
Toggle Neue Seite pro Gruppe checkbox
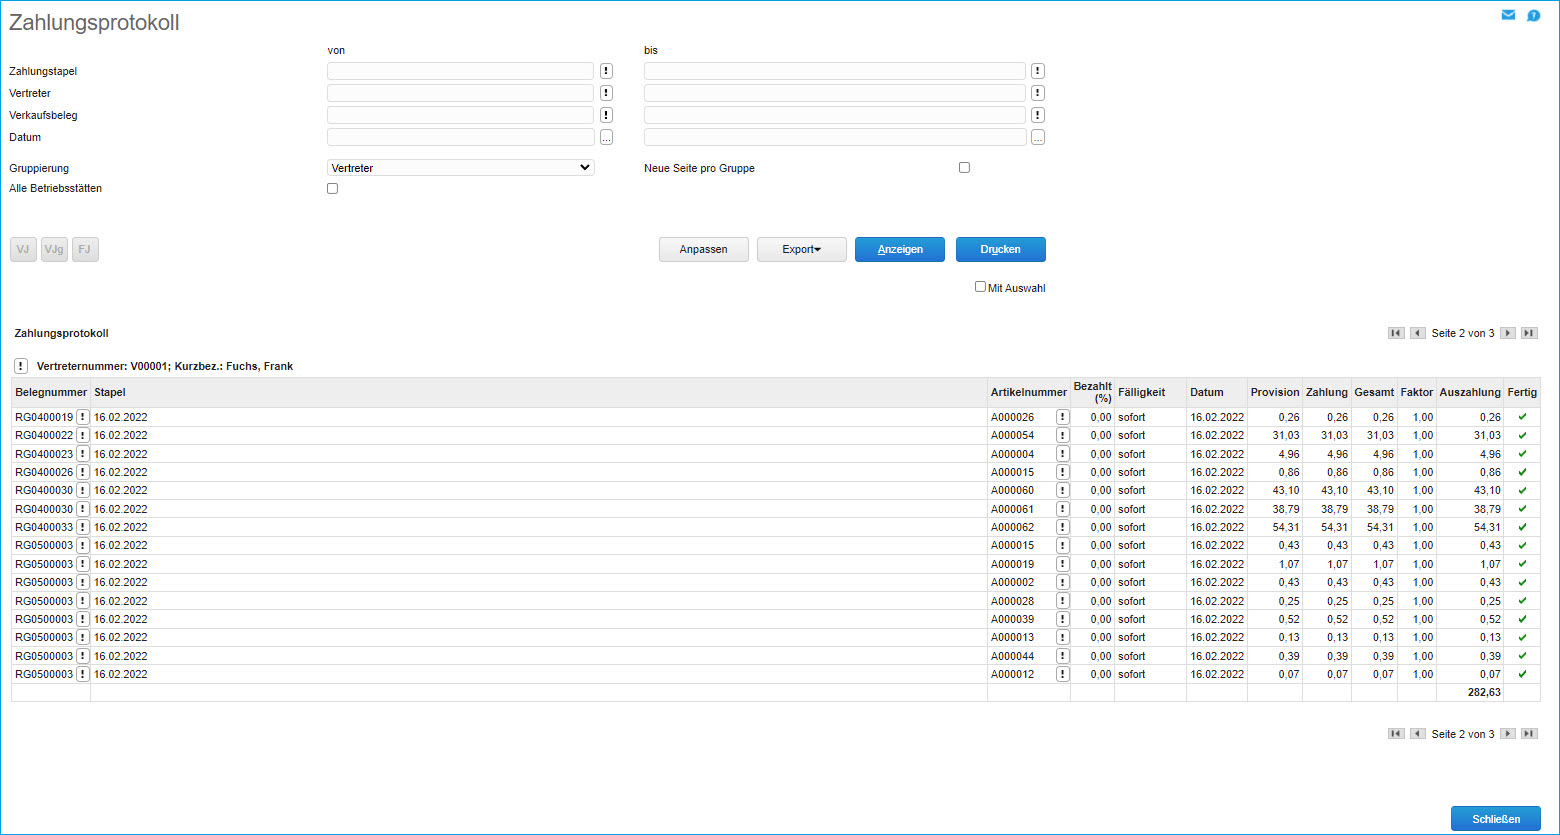tap(964, 168)
